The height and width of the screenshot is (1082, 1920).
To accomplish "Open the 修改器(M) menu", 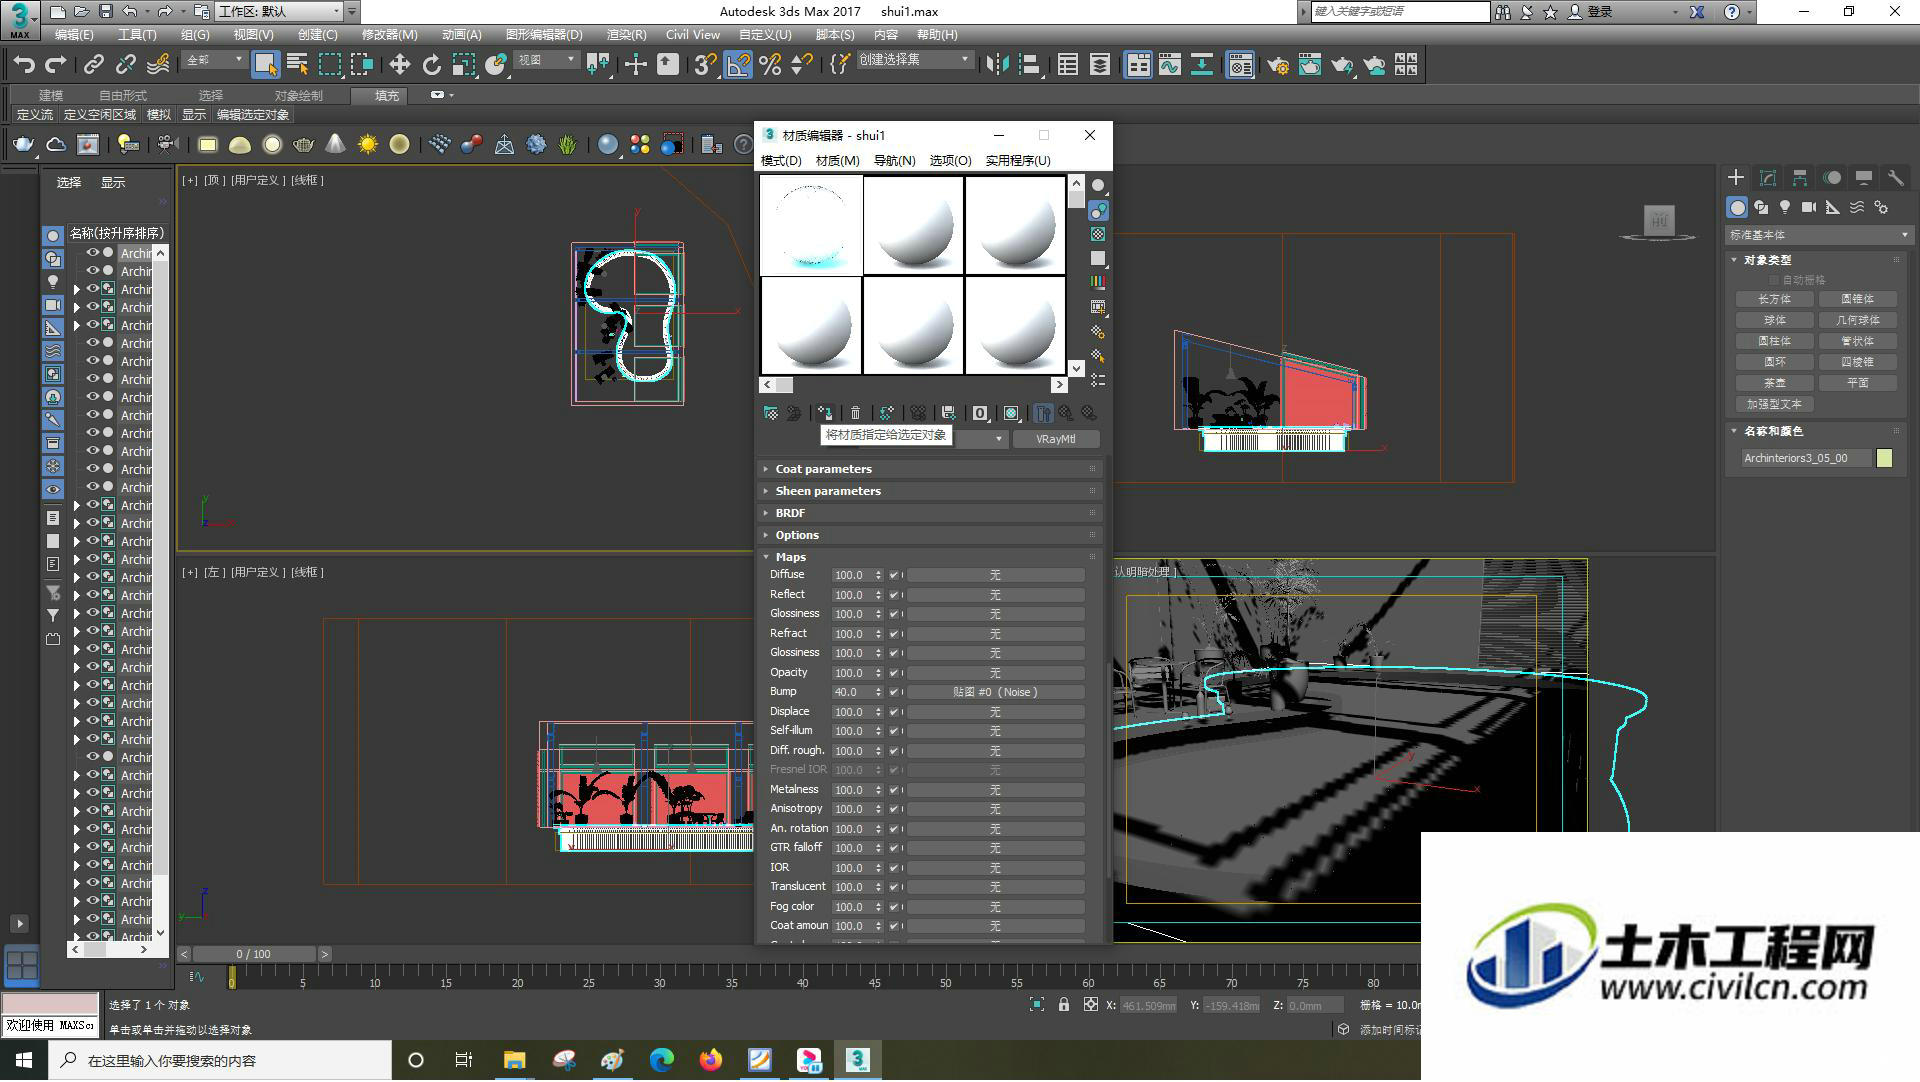I will tap(389, 34).
